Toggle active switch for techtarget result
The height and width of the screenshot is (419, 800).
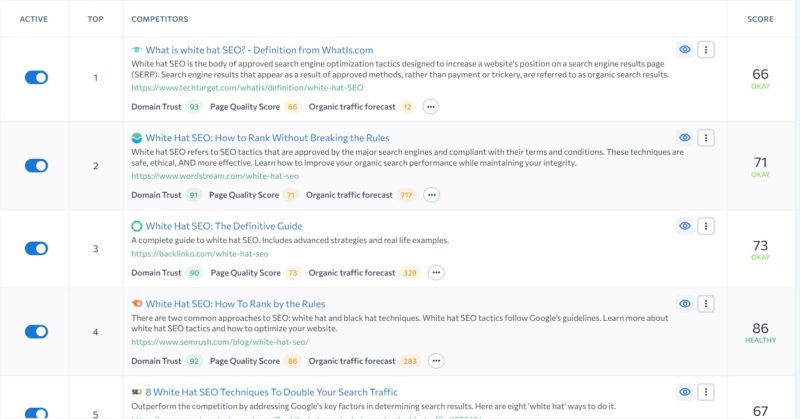click(x=36, y=78)
